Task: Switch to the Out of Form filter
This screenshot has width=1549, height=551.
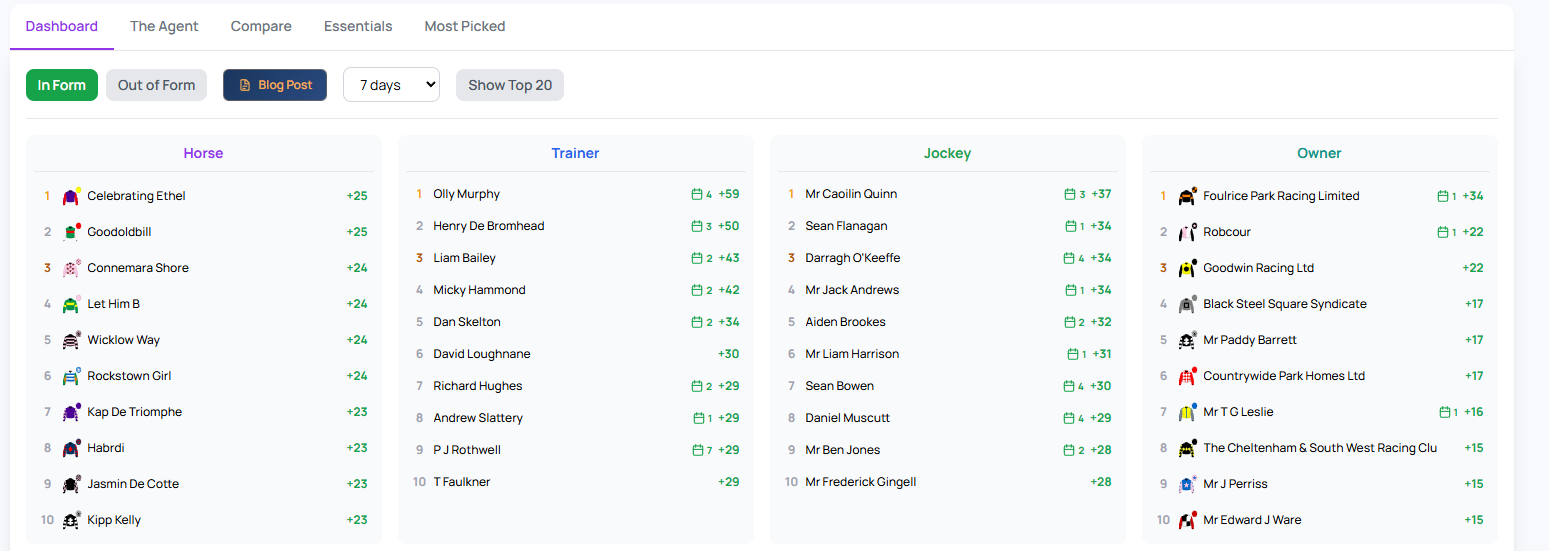Action: pyautogui.click(x=156, y=85)
